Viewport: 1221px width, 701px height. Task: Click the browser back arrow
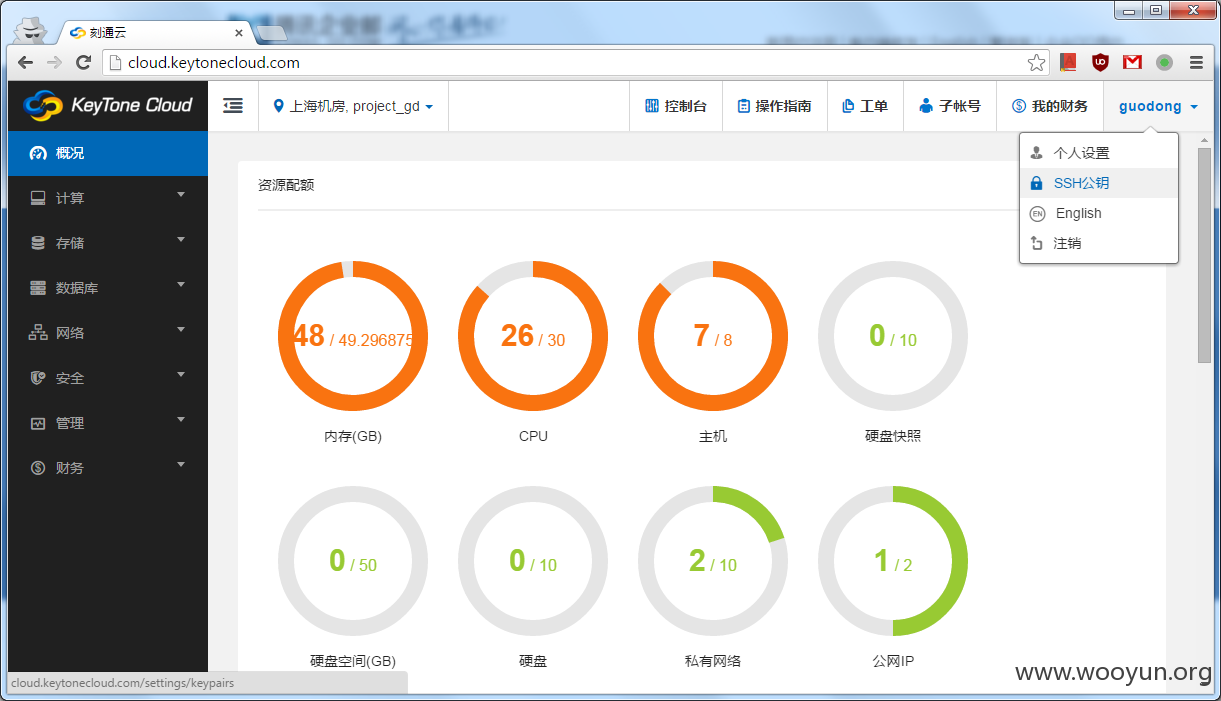click(x=26, y=62)
